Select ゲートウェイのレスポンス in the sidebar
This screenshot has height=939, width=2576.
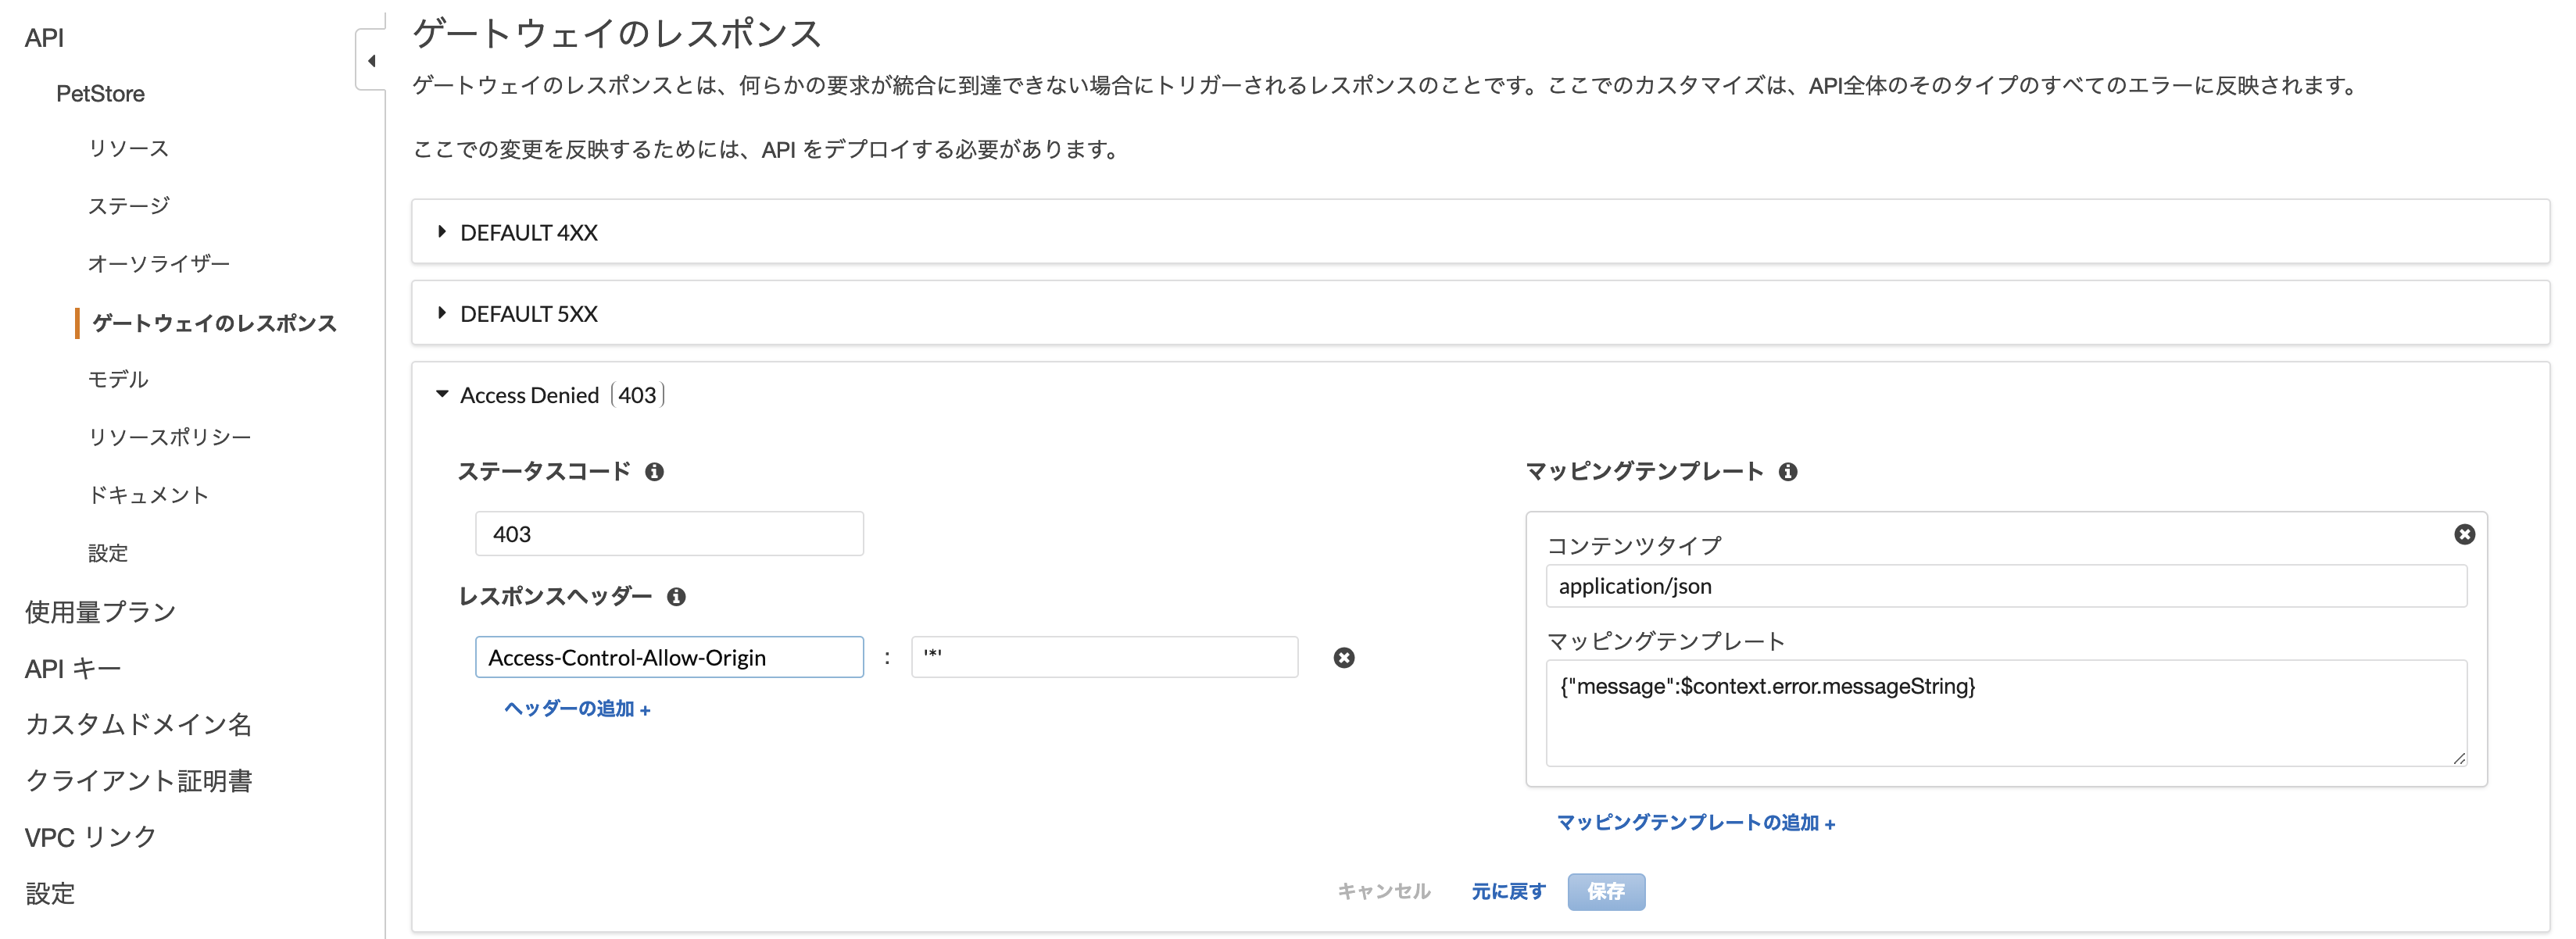(215, 323)
